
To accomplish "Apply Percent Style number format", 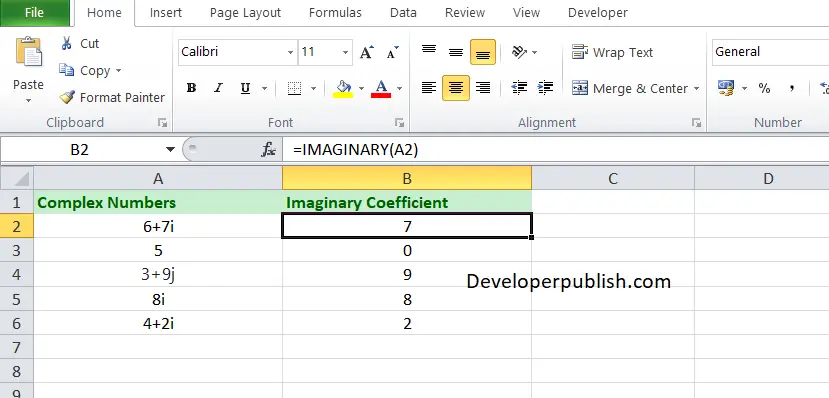I will tap(764, 88).
